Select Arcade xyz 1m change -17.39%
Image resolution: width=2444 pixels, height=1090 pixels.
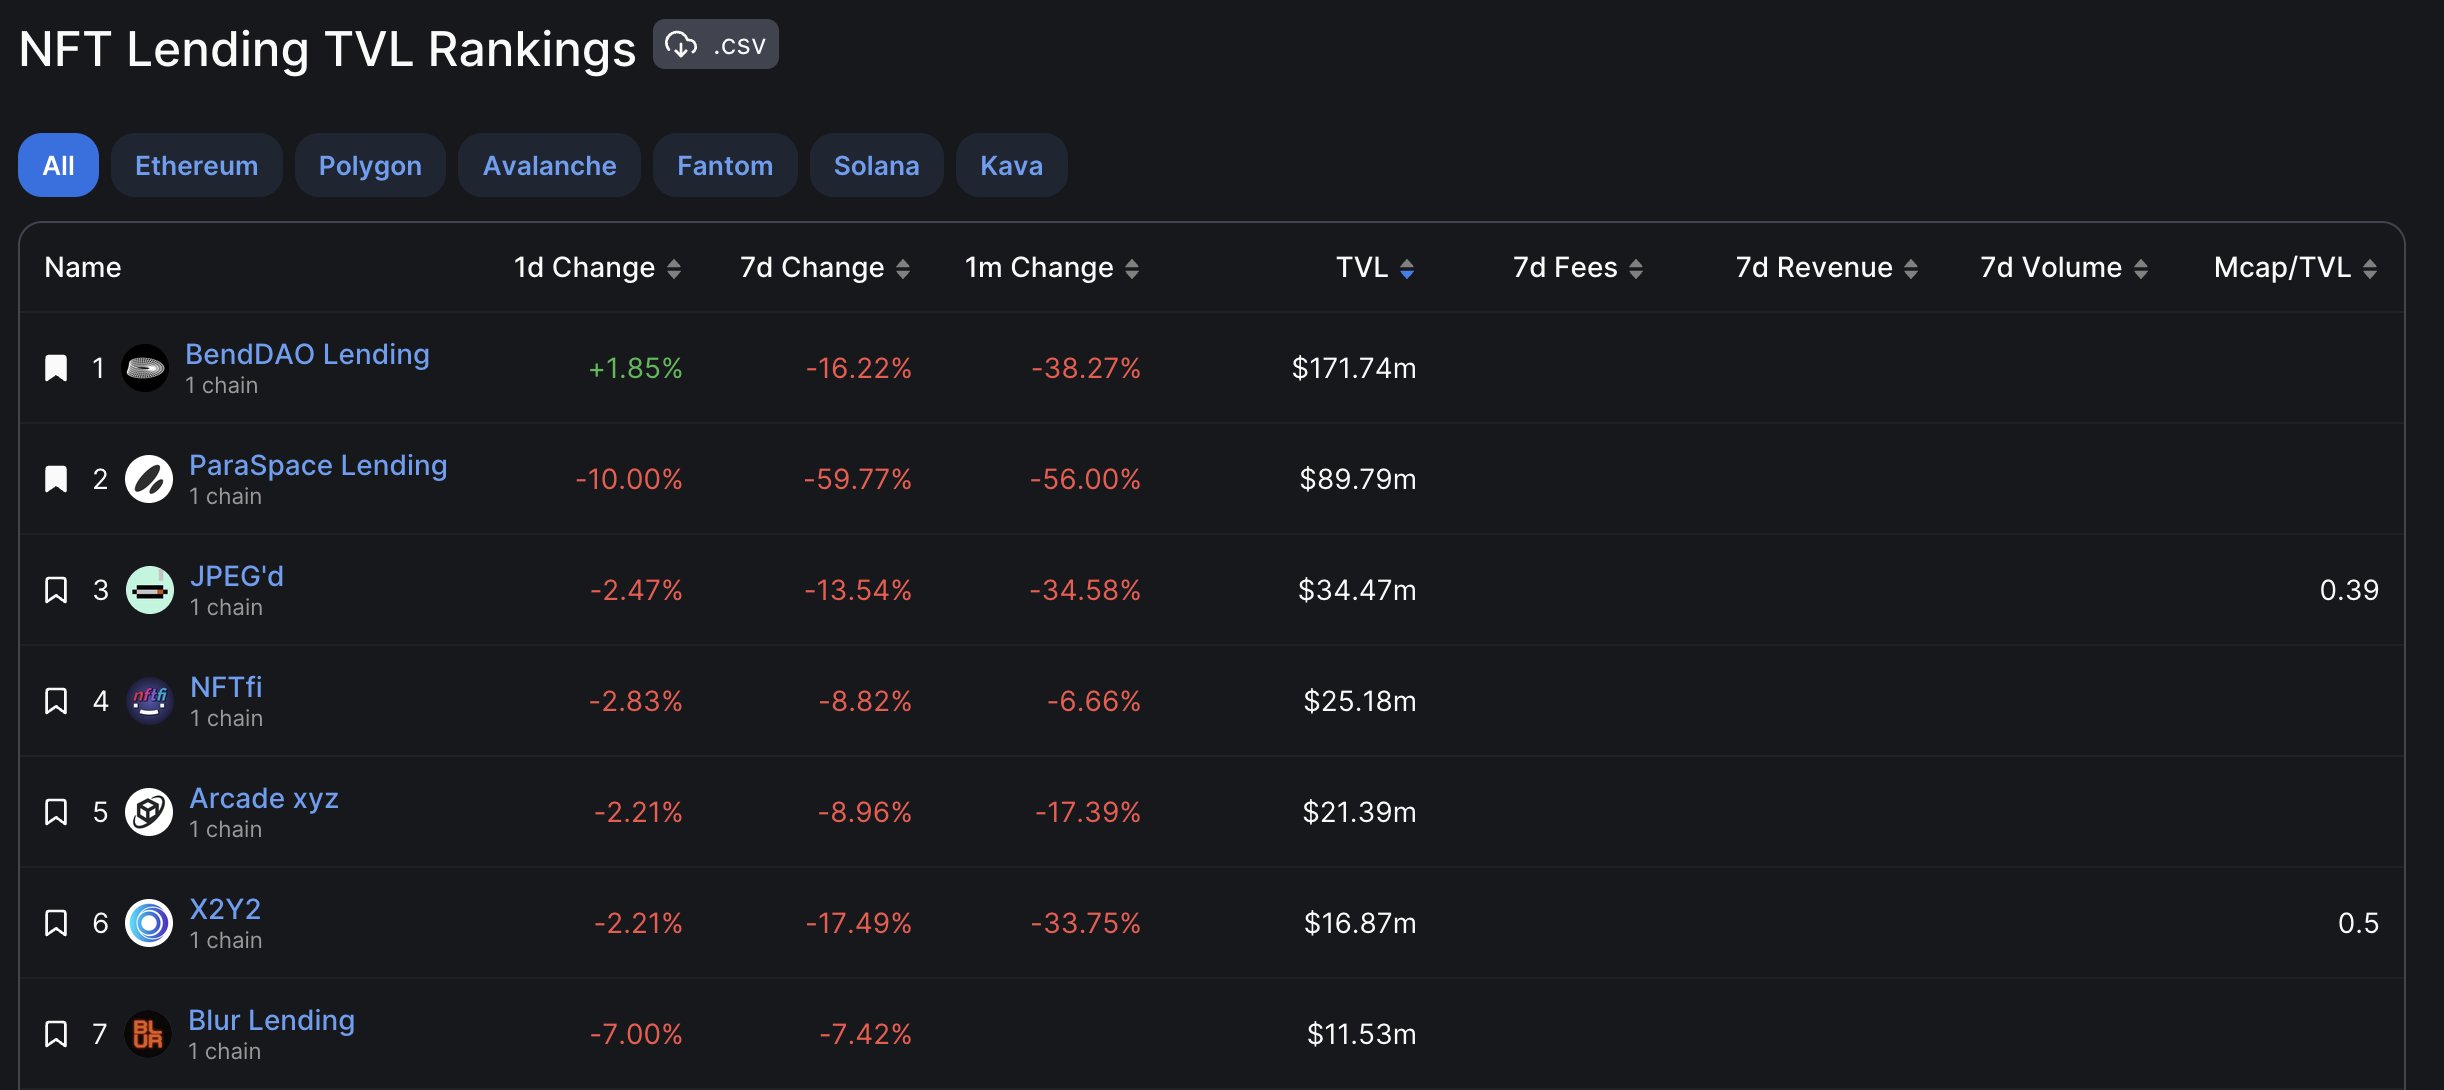coord(1088,812)
